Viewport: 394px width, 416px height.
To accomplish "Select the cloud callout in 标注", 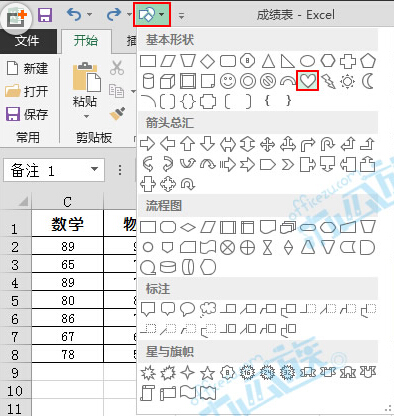I will click(208, 309).
